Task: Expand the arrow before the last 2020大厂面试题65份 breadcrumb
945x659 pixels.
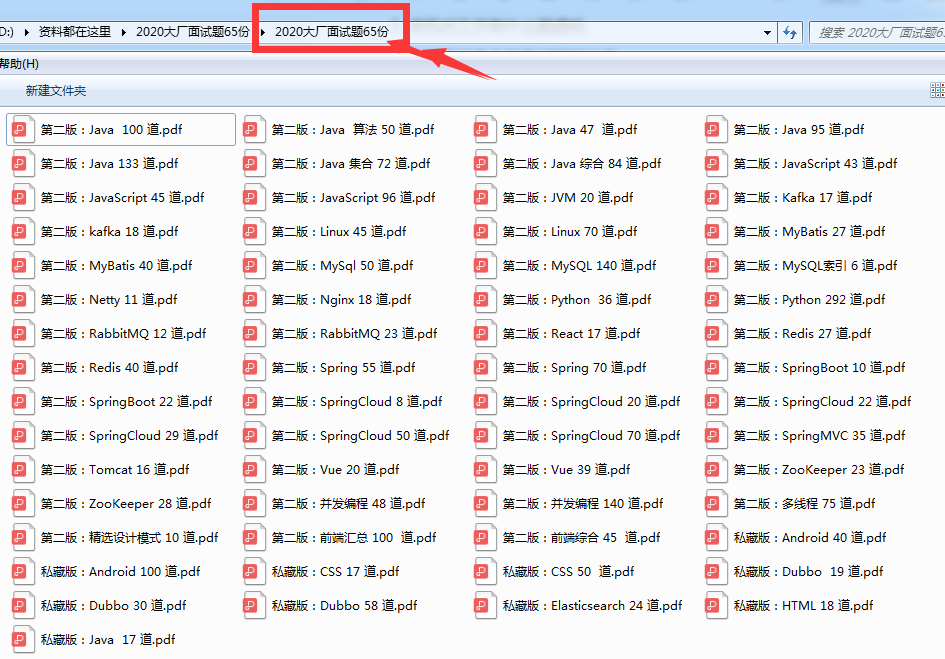Action: point(263,32)
